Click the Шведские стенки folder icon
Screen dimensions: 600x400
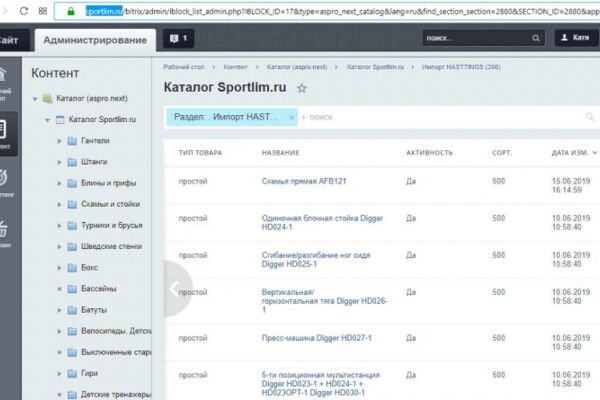point(72,247)
